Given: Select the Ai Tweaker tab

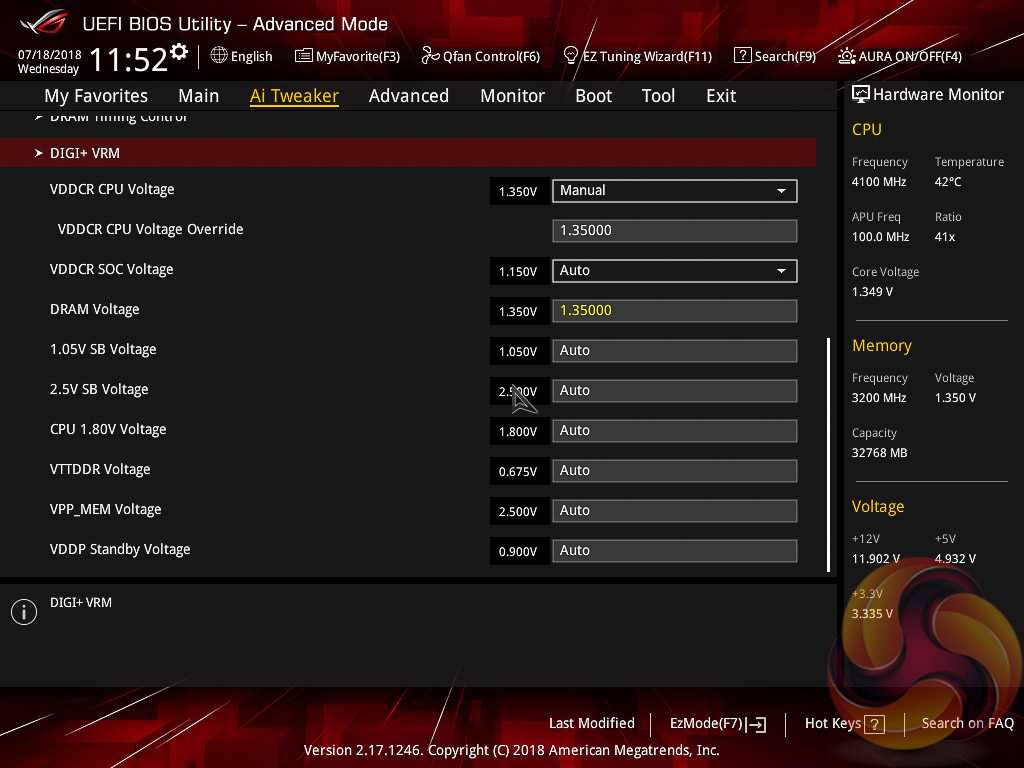Looking at the screenshot, I should 294,96.
